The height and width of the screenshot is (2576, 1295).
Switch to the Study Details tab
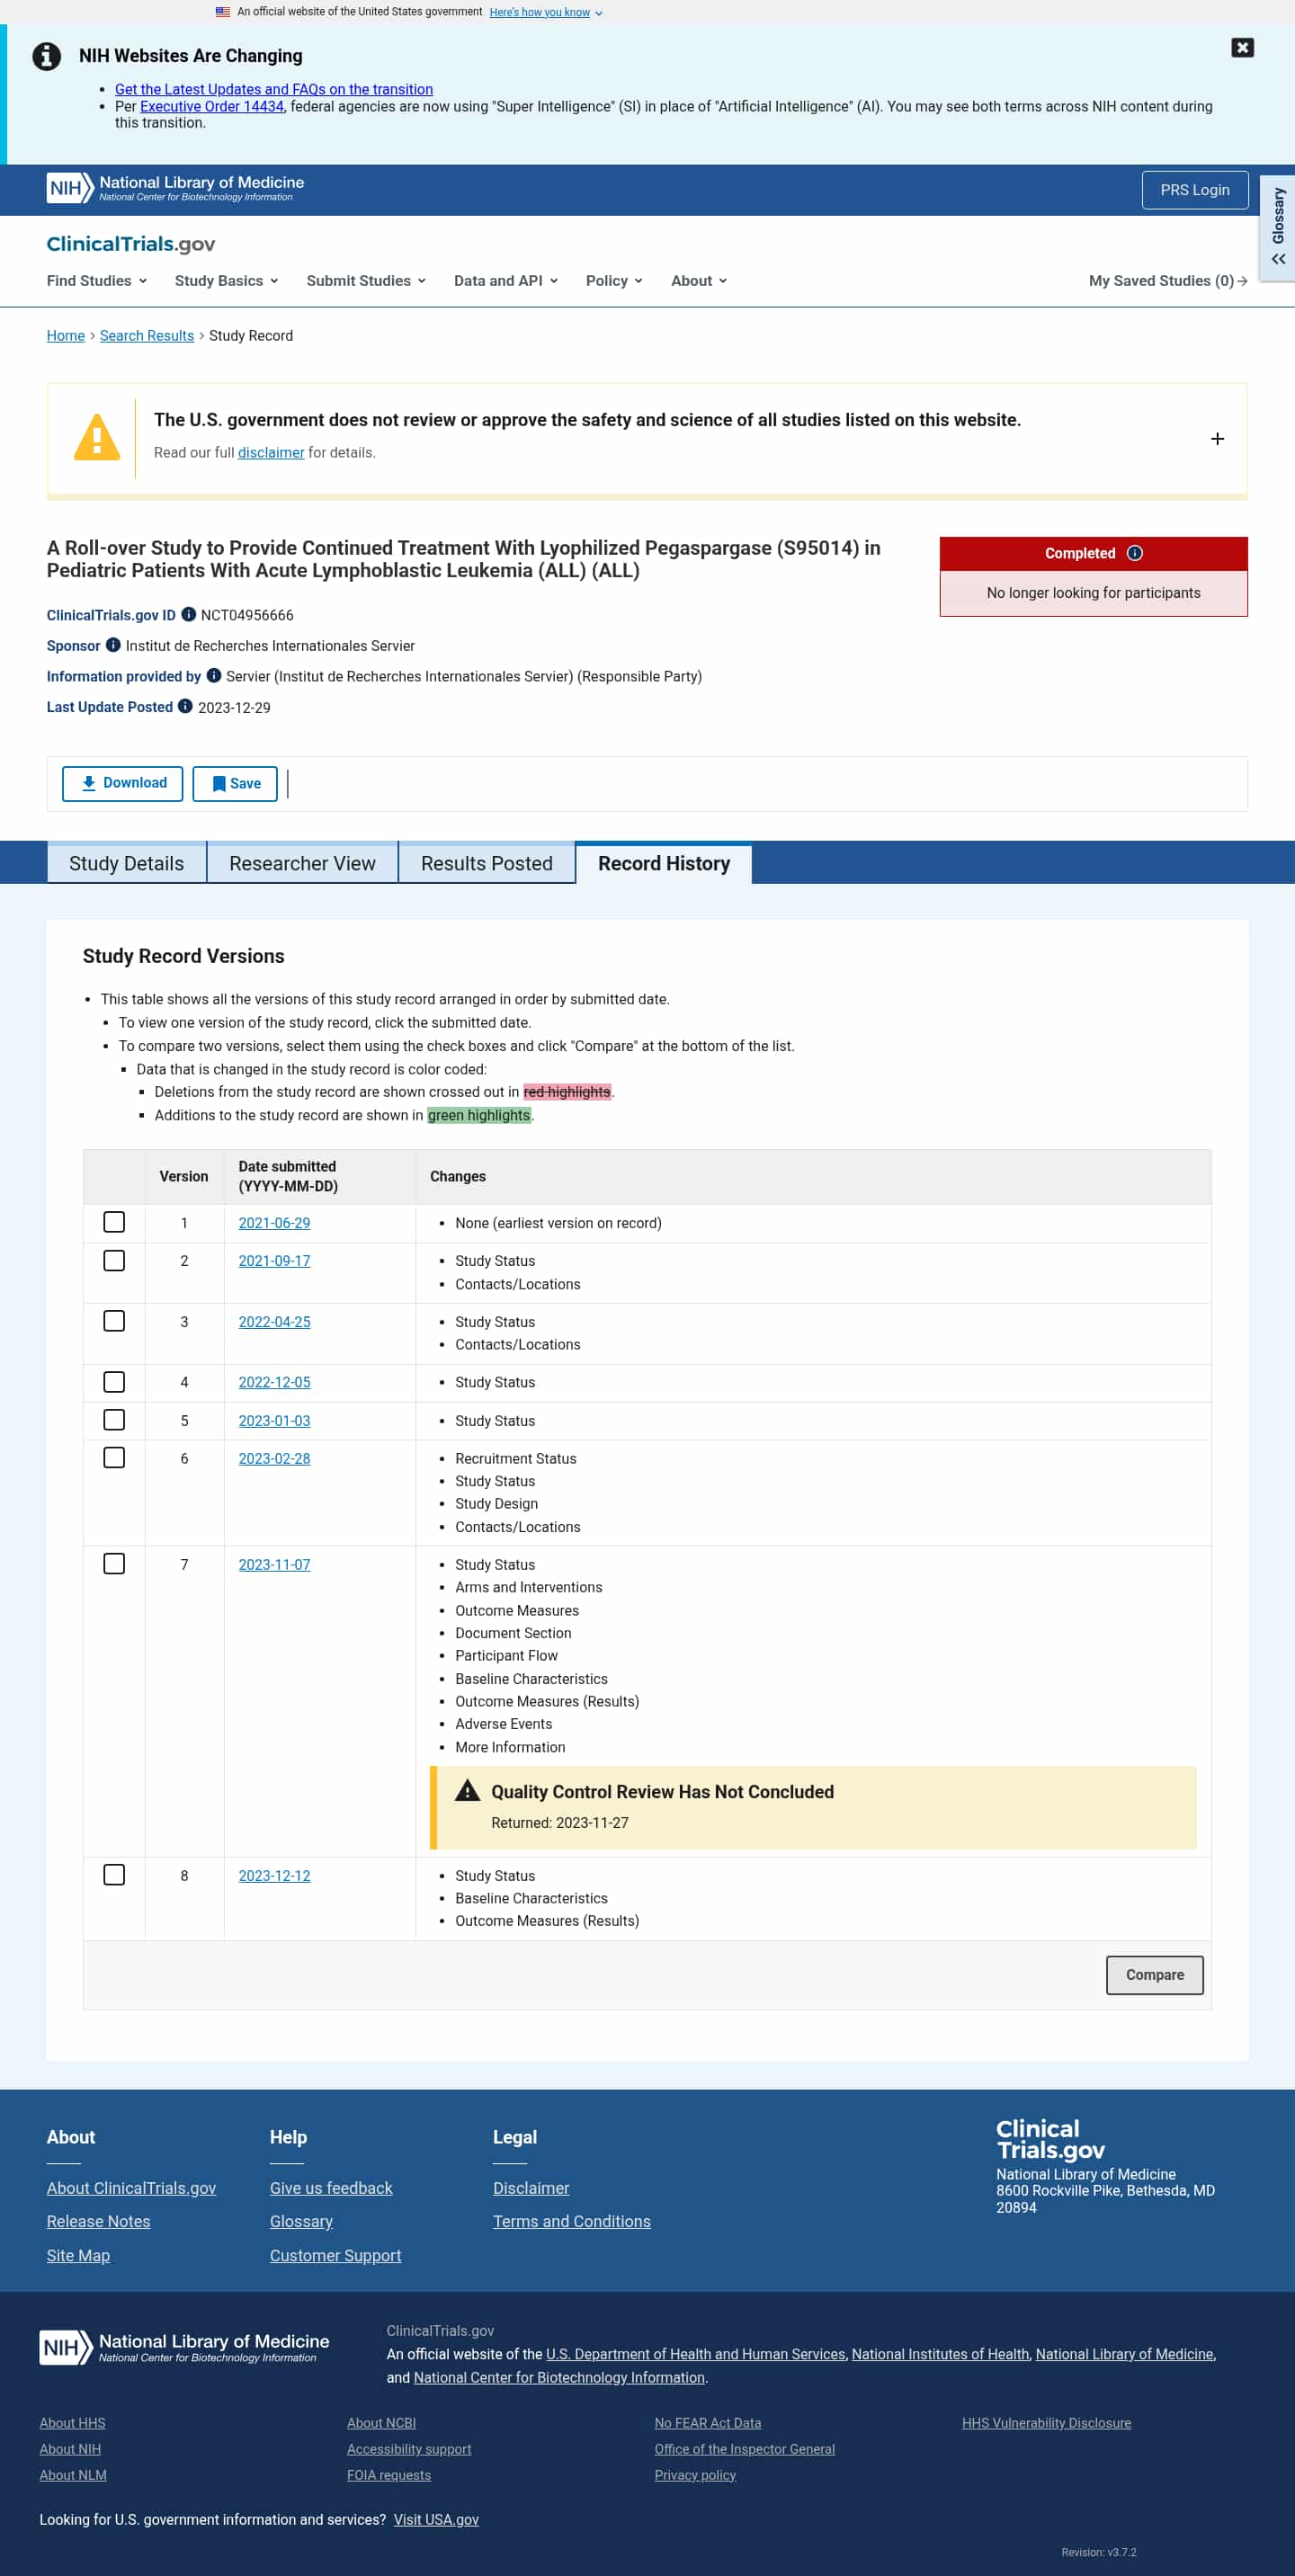(126, 863)
